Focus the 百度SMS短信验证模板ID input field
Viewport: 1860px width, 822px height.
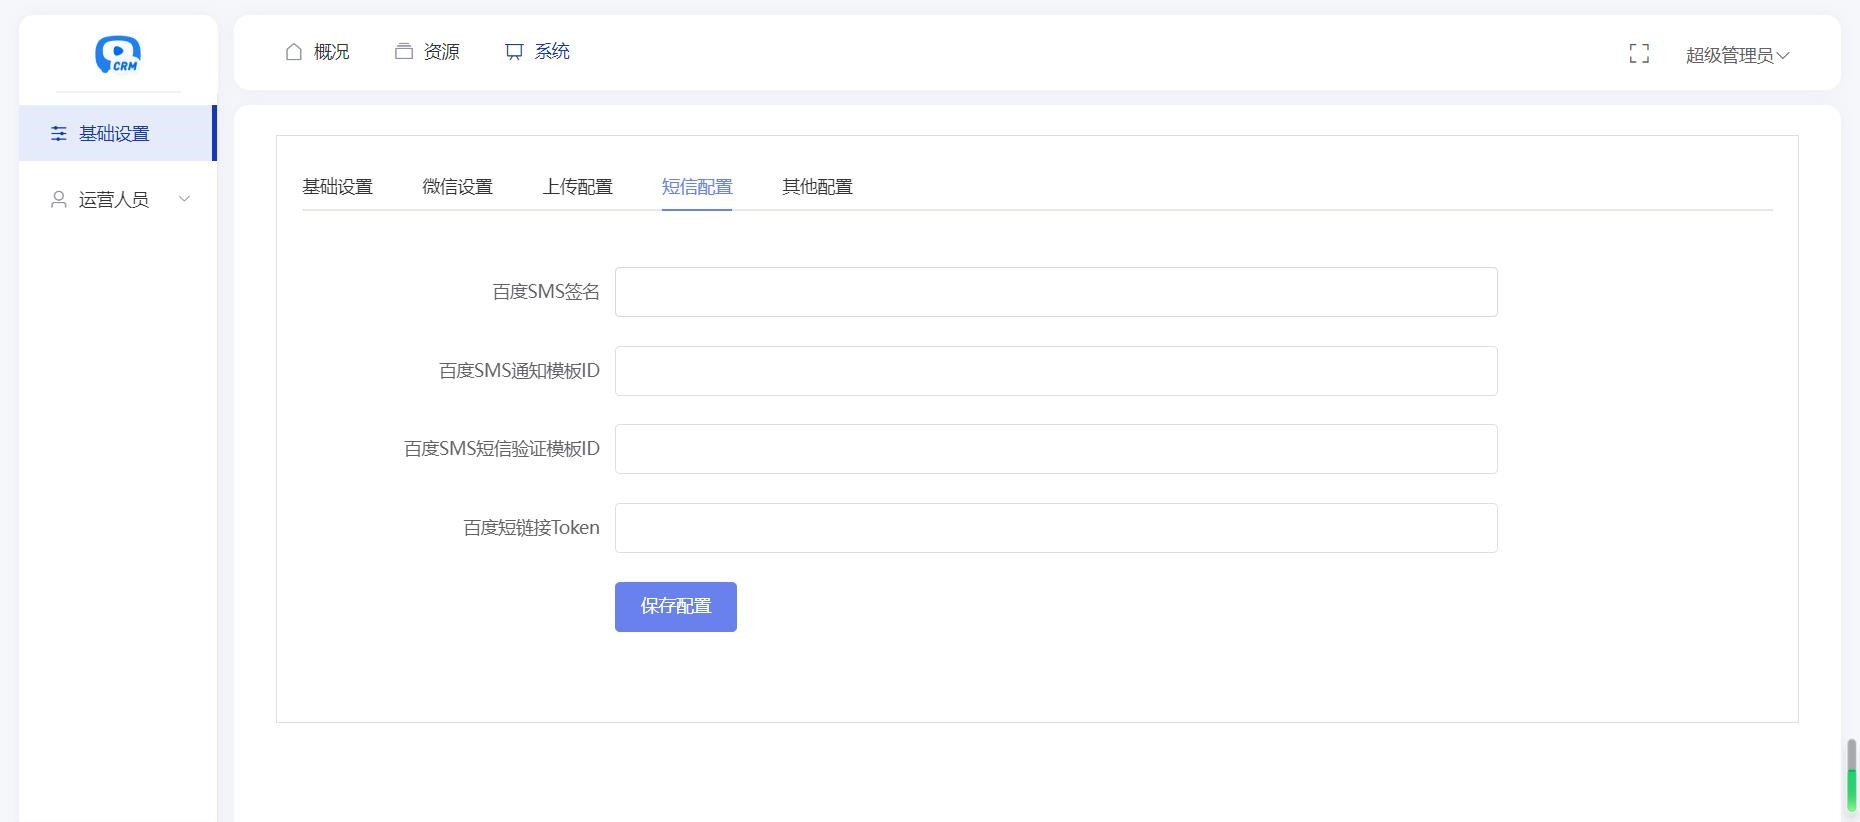coord(1056,449)
